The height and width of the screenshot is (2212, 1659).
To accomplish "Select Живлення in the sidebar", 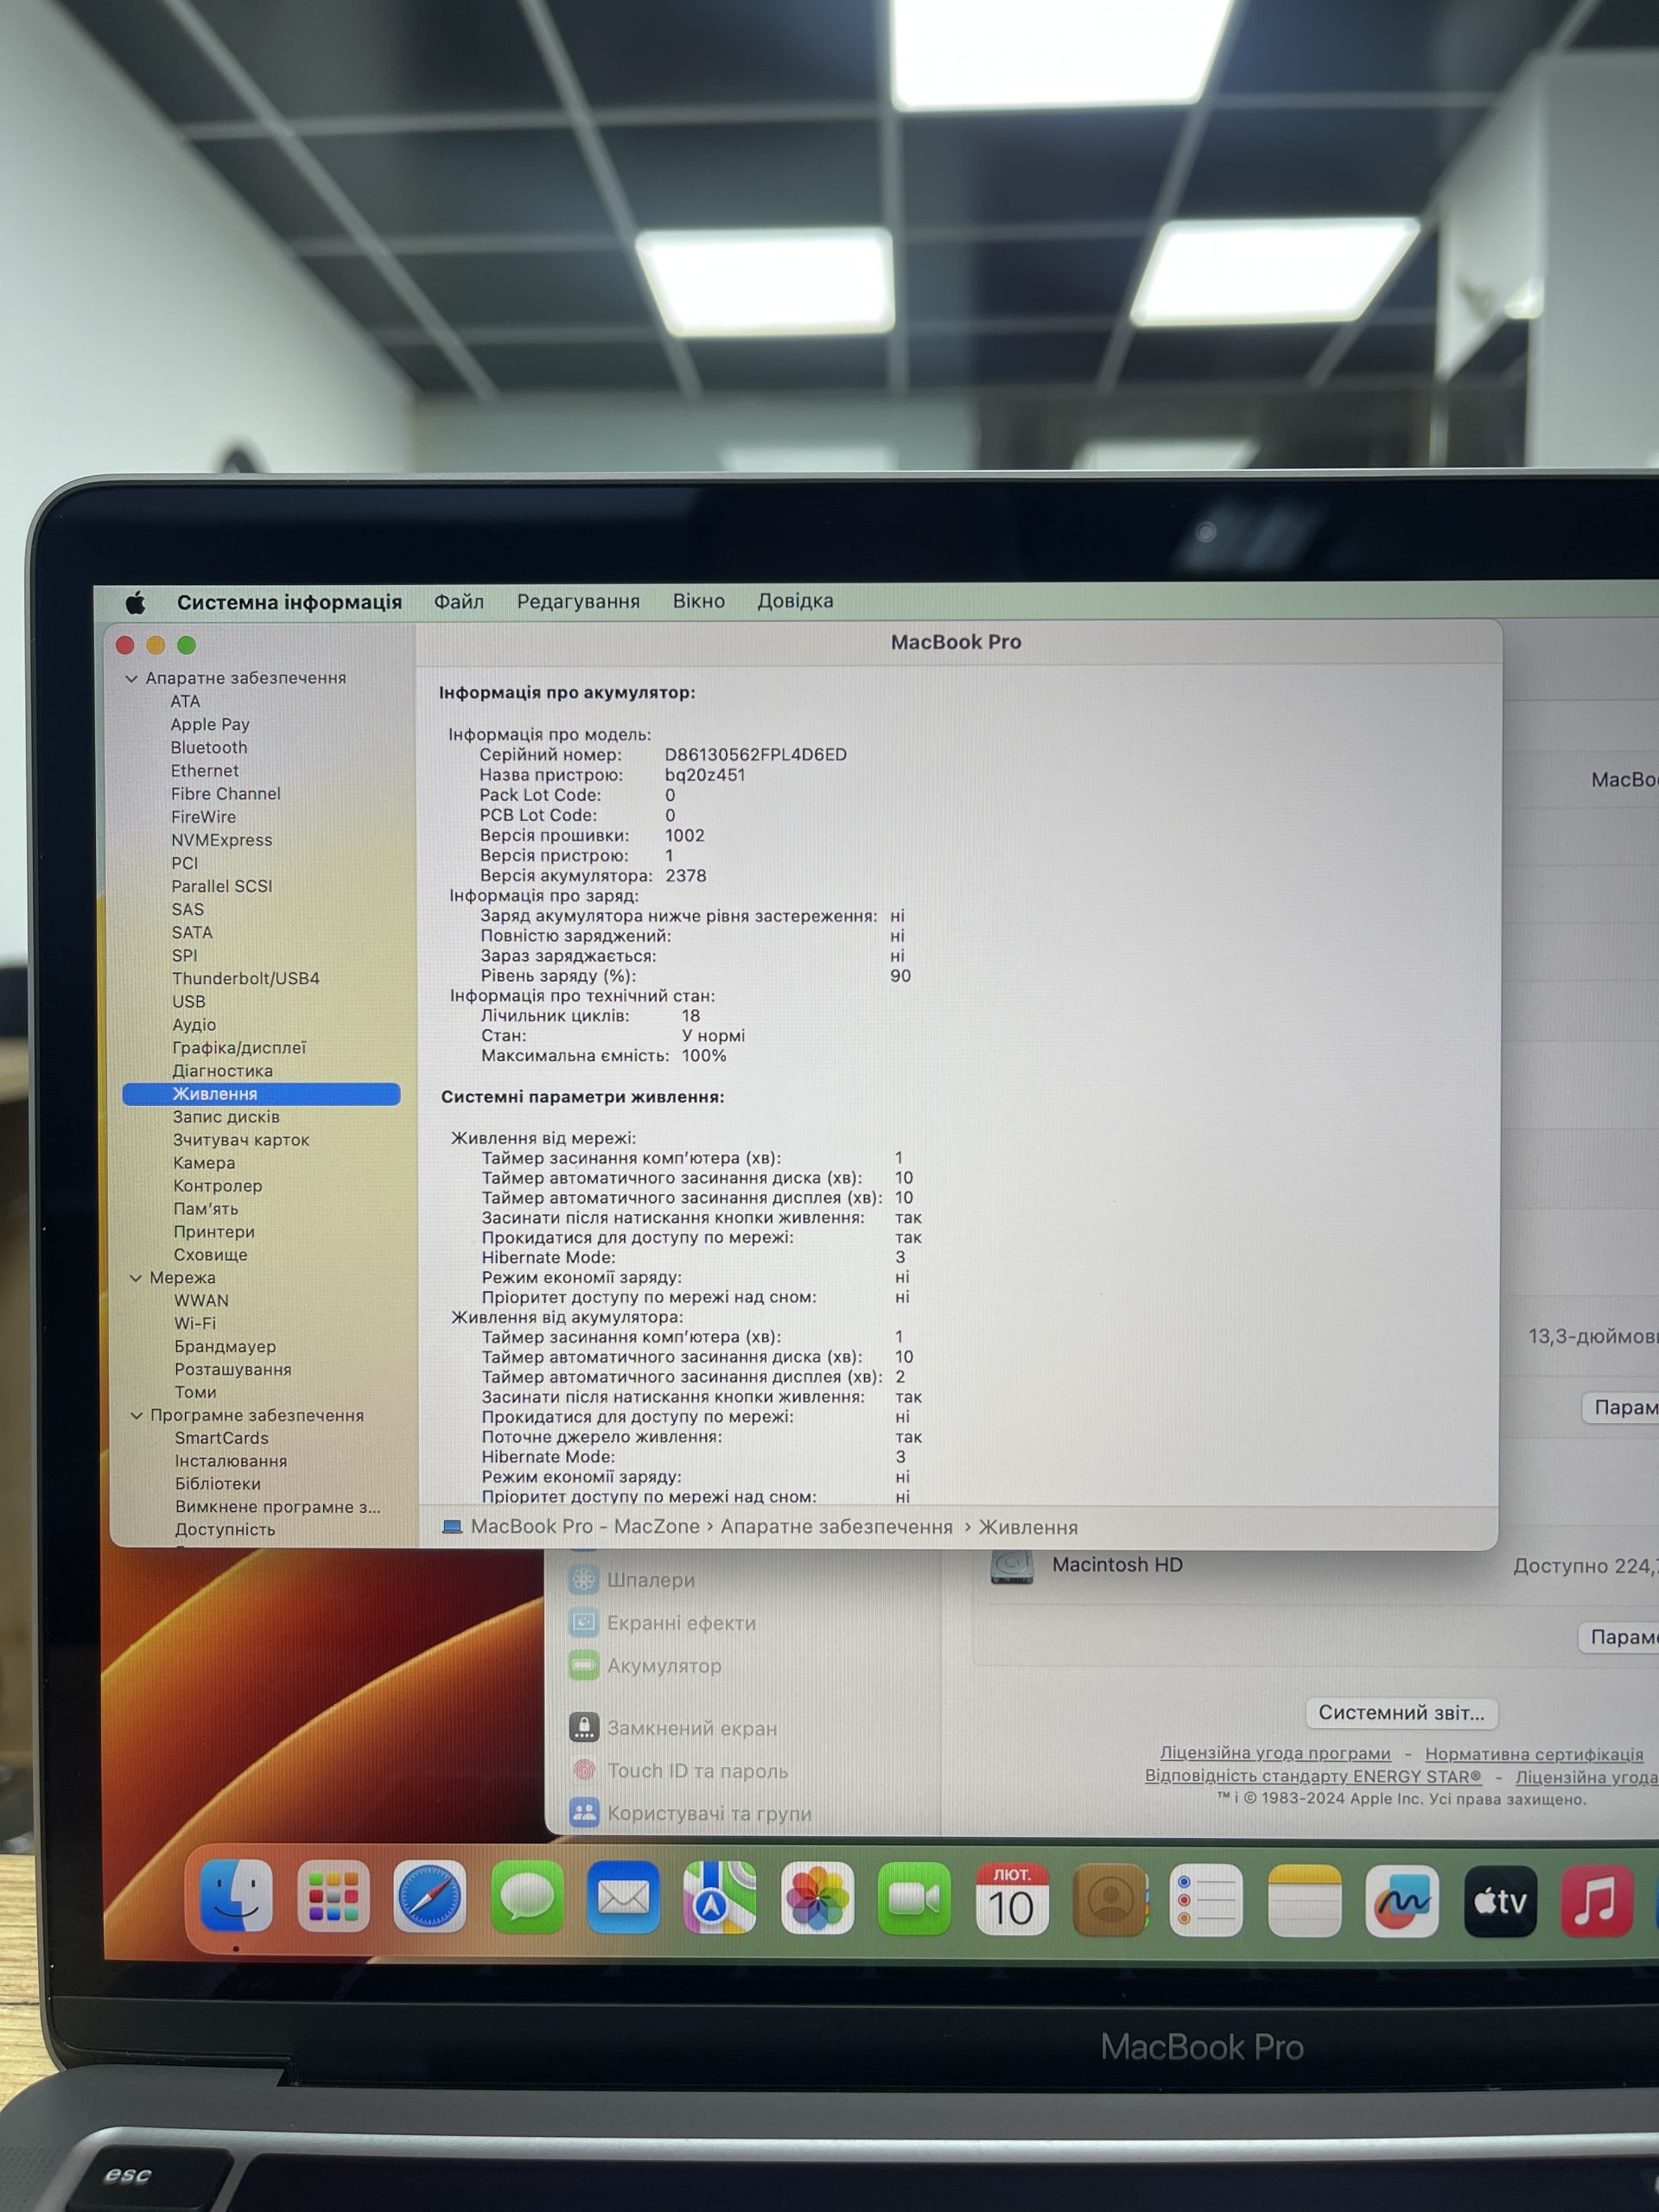I will click(261, 1094).
